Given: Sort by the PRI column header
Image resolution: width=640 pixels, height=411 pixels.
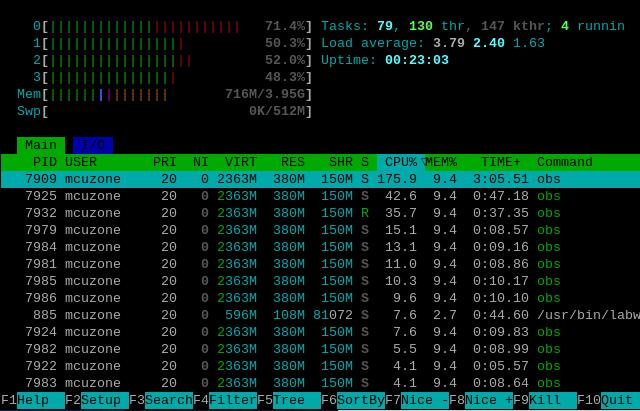Looking at the screenshot, I should (x=164, y=162).
